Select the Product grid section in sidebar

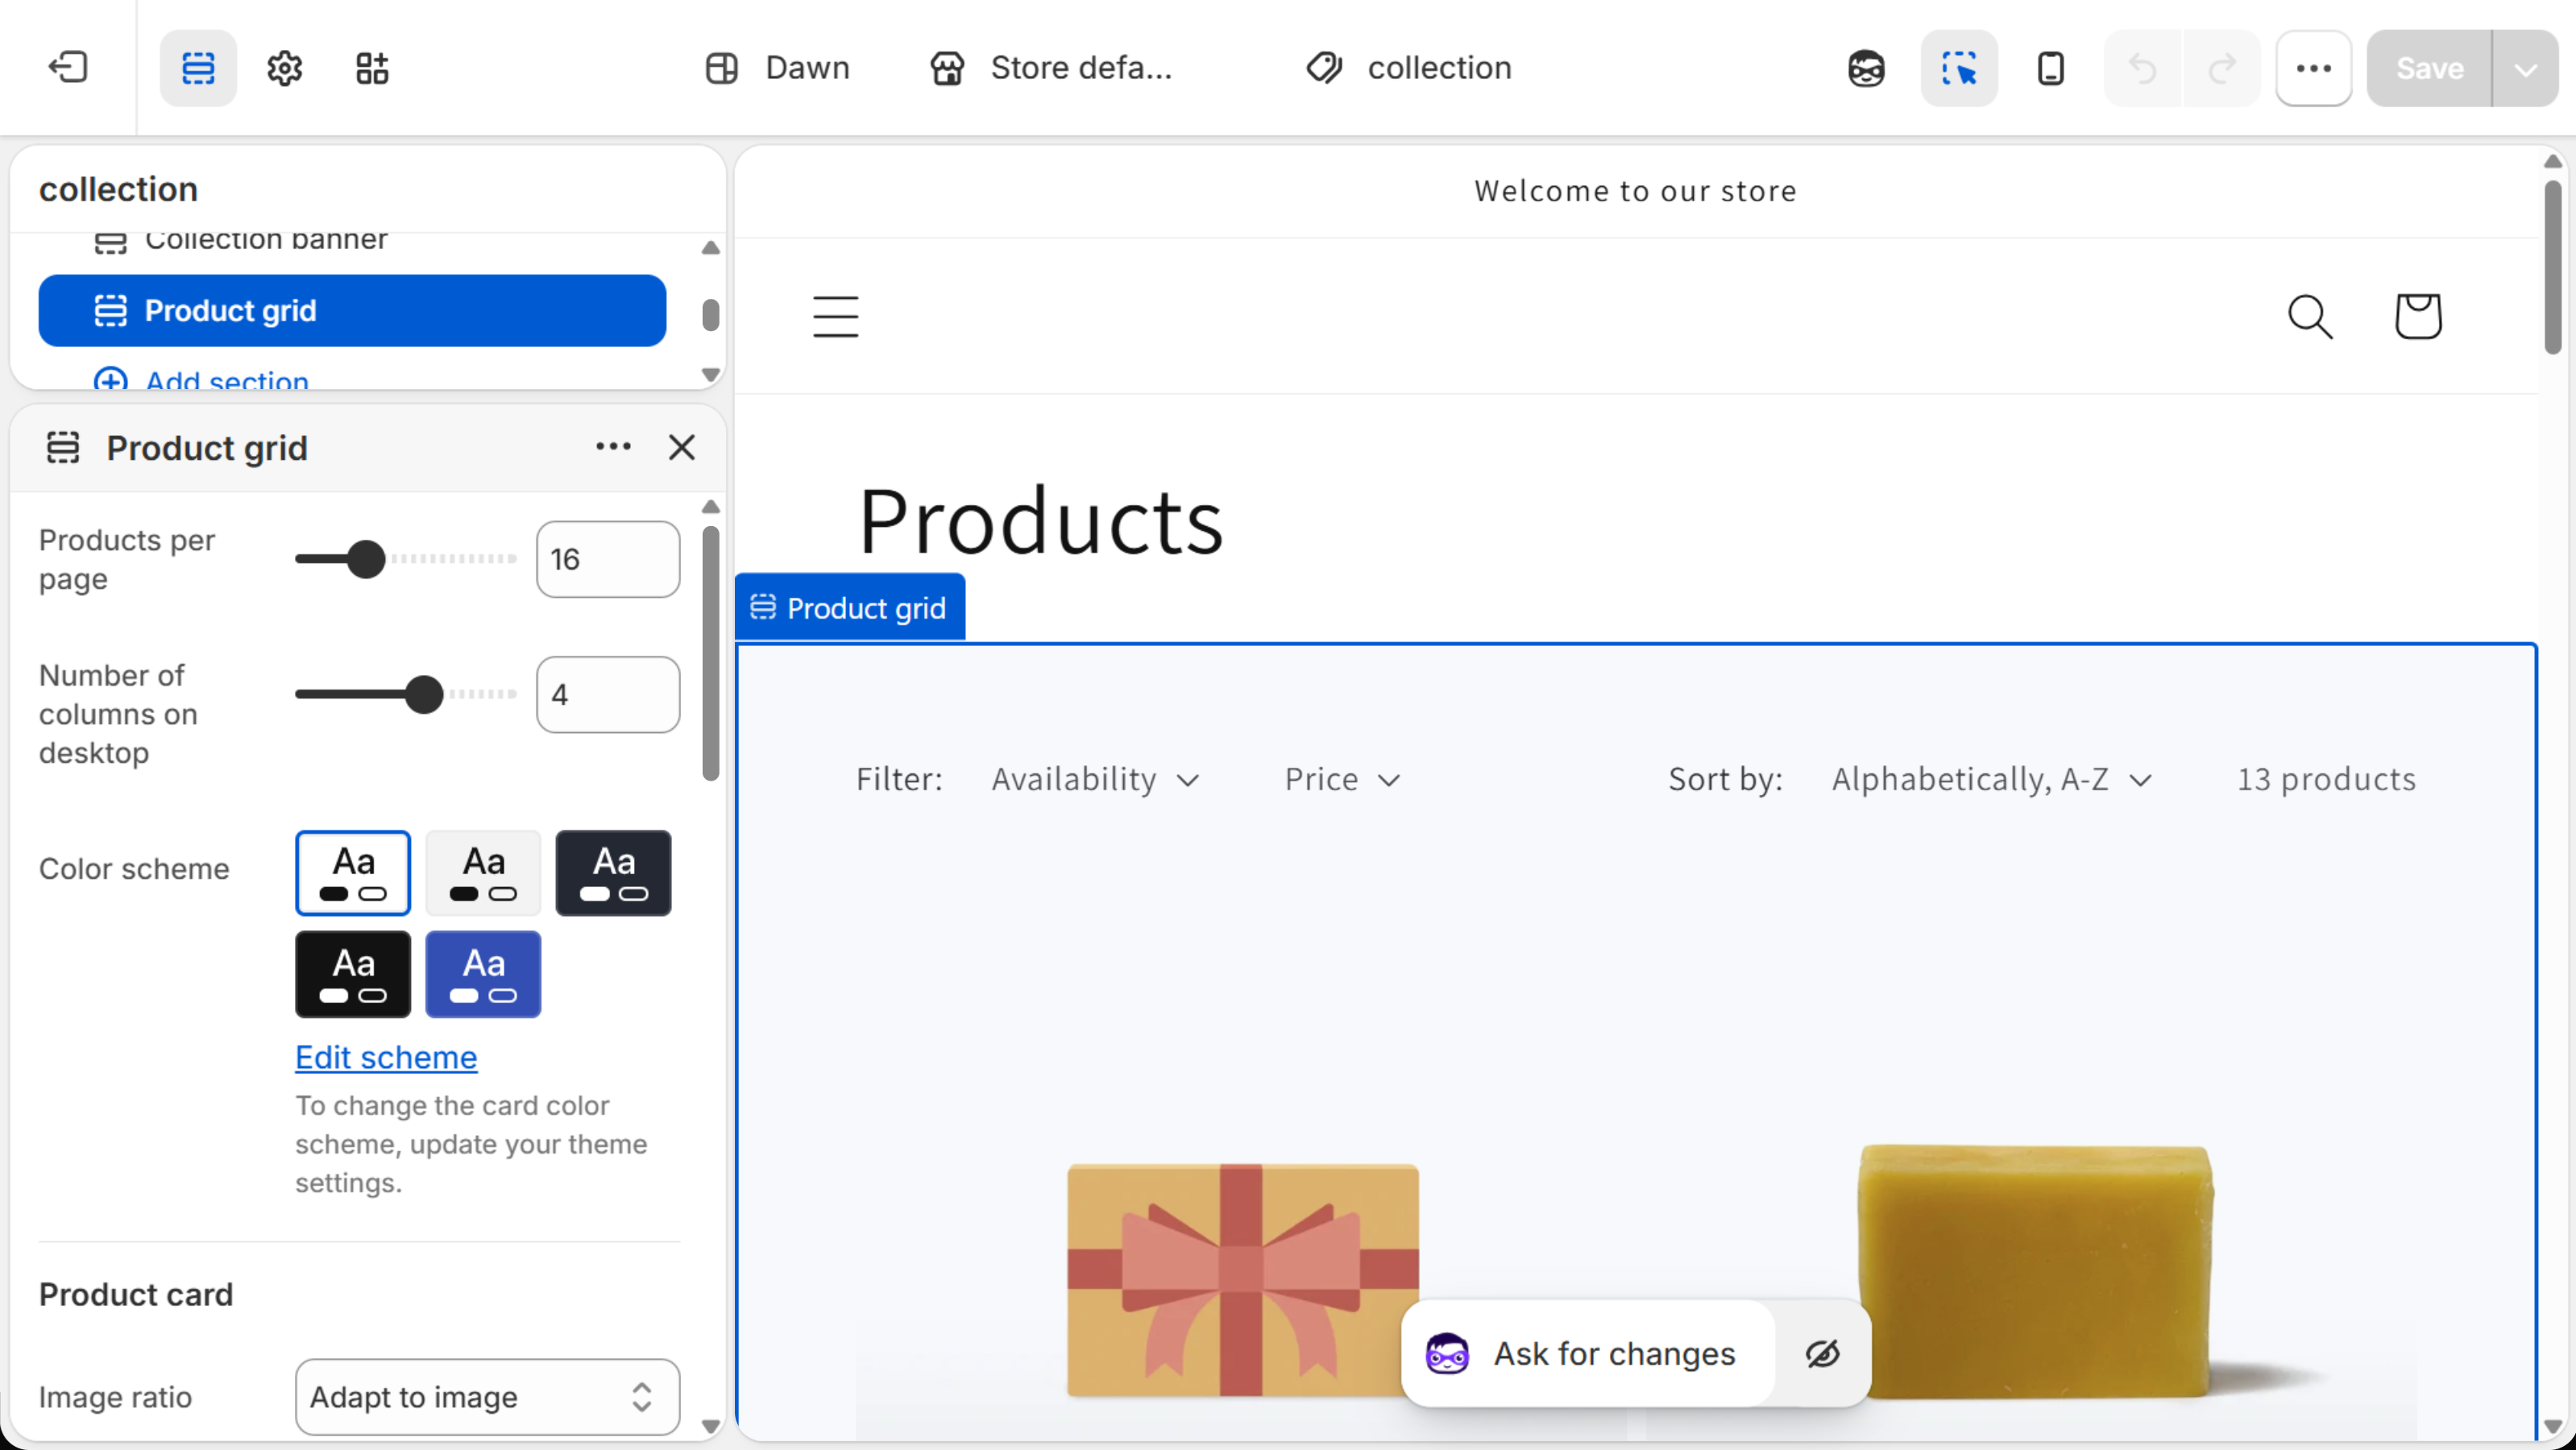pos(352,311)
